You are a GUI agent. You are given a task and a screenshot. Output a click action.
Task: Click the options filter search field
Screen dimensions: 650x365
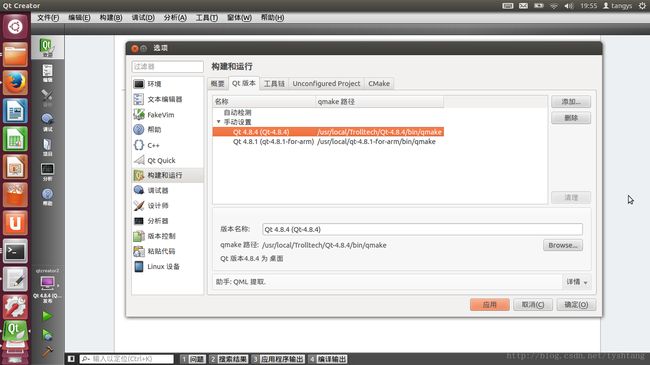(x=167, y=66)
